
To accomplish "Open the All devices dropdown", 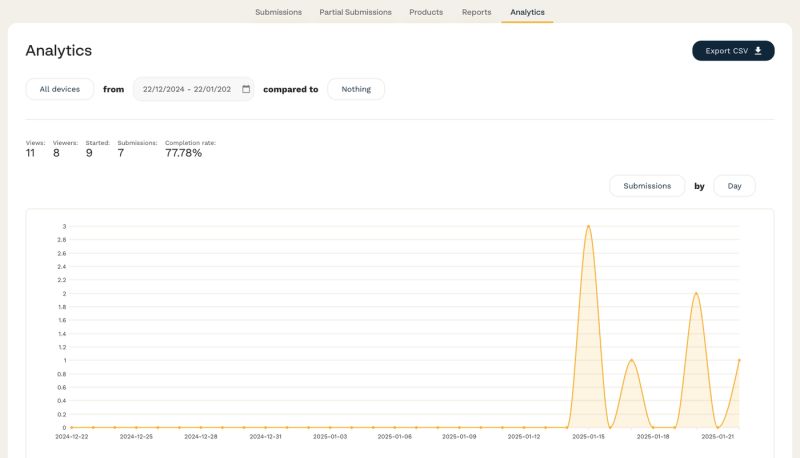I will (60, 89).
